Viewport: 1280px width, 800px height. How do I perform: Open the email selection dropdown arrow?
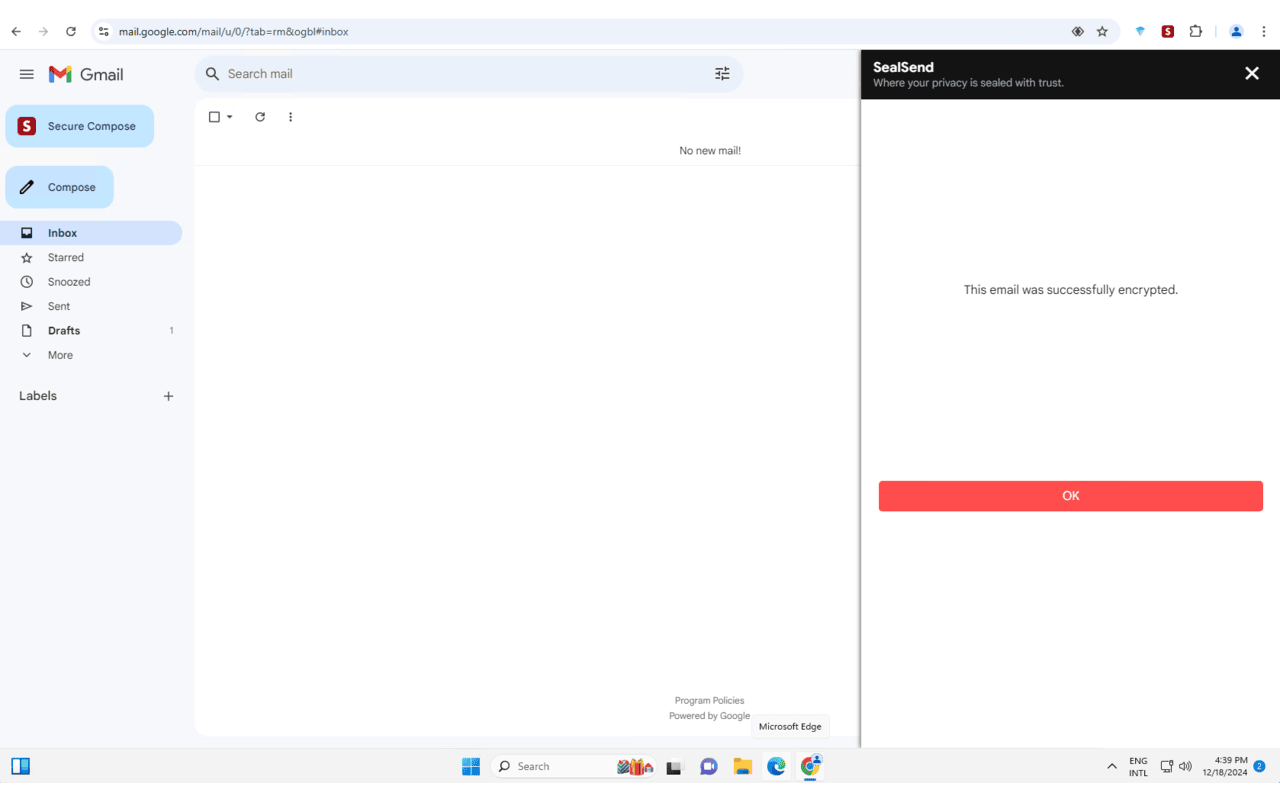click(x=228, y=117)
